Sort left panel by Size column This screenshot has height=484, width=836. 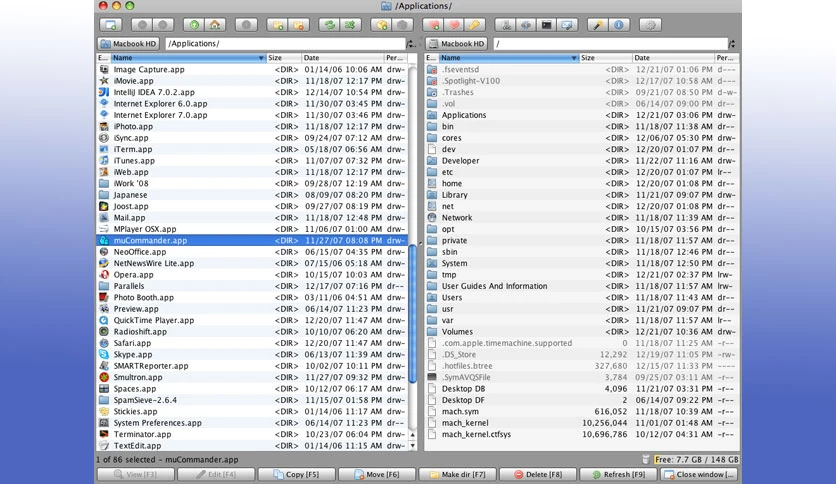pos(283,58)
